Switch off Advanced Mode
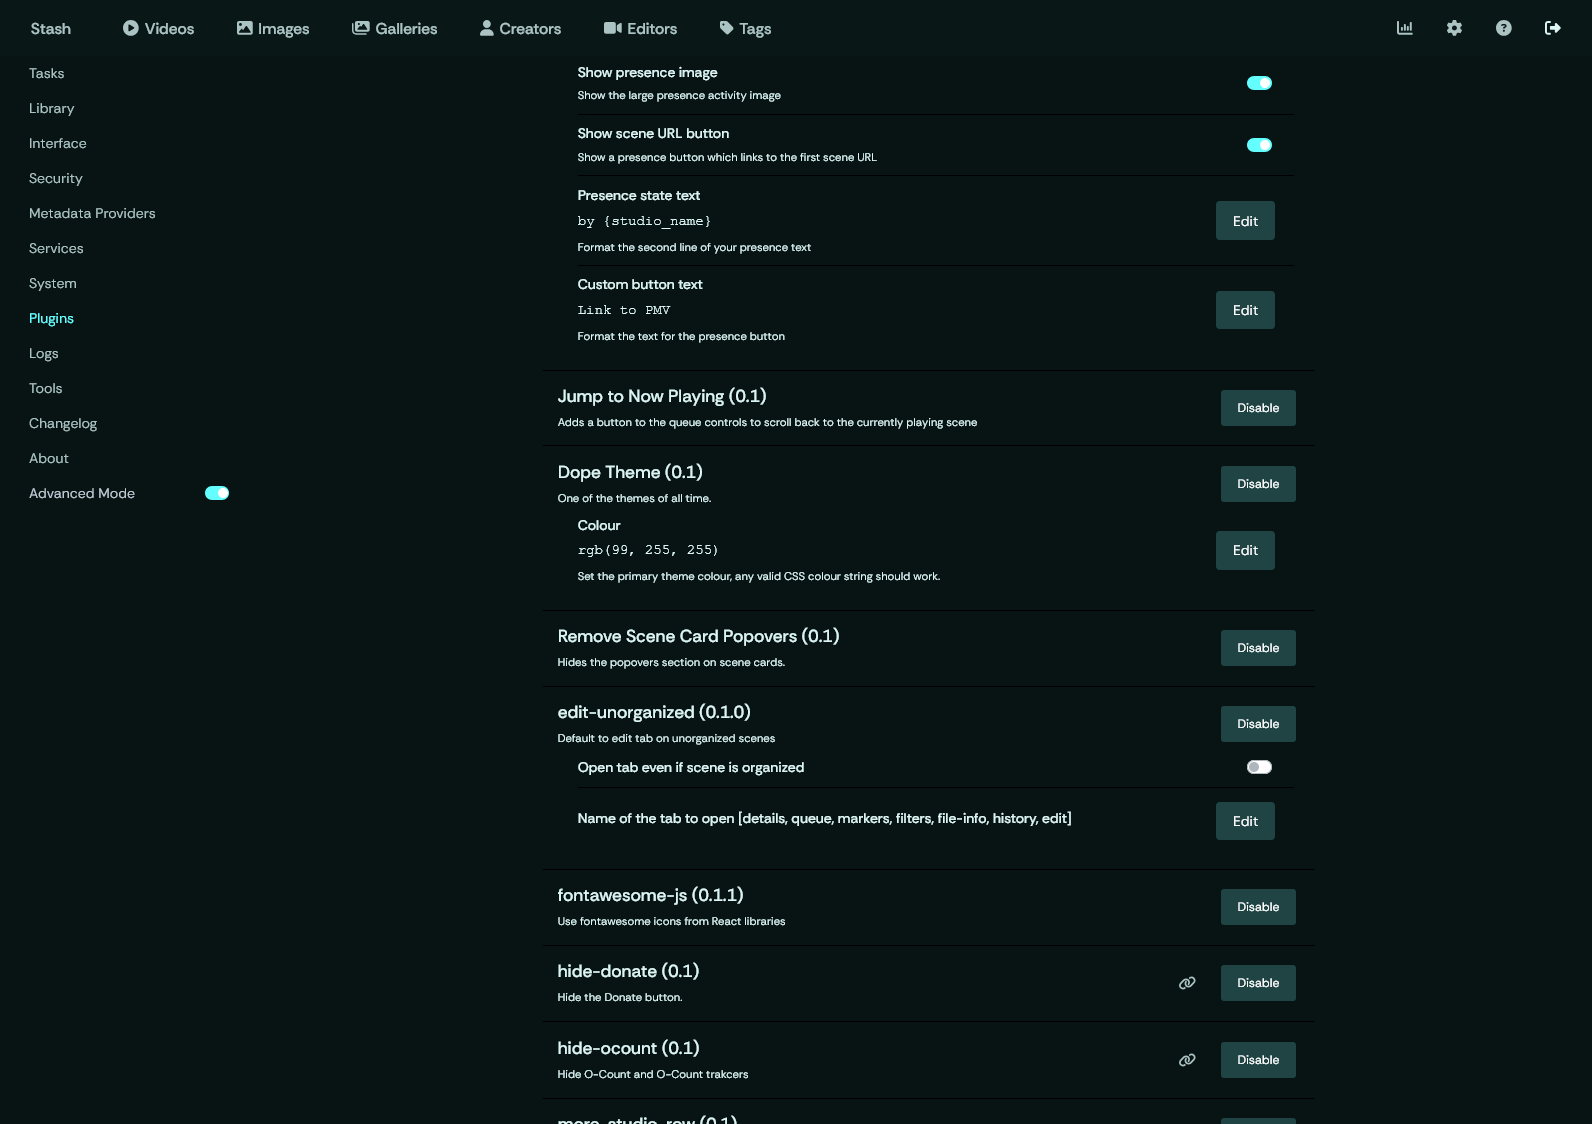The height and width of the screenshot is (1124, 1592). coord(217,493)
